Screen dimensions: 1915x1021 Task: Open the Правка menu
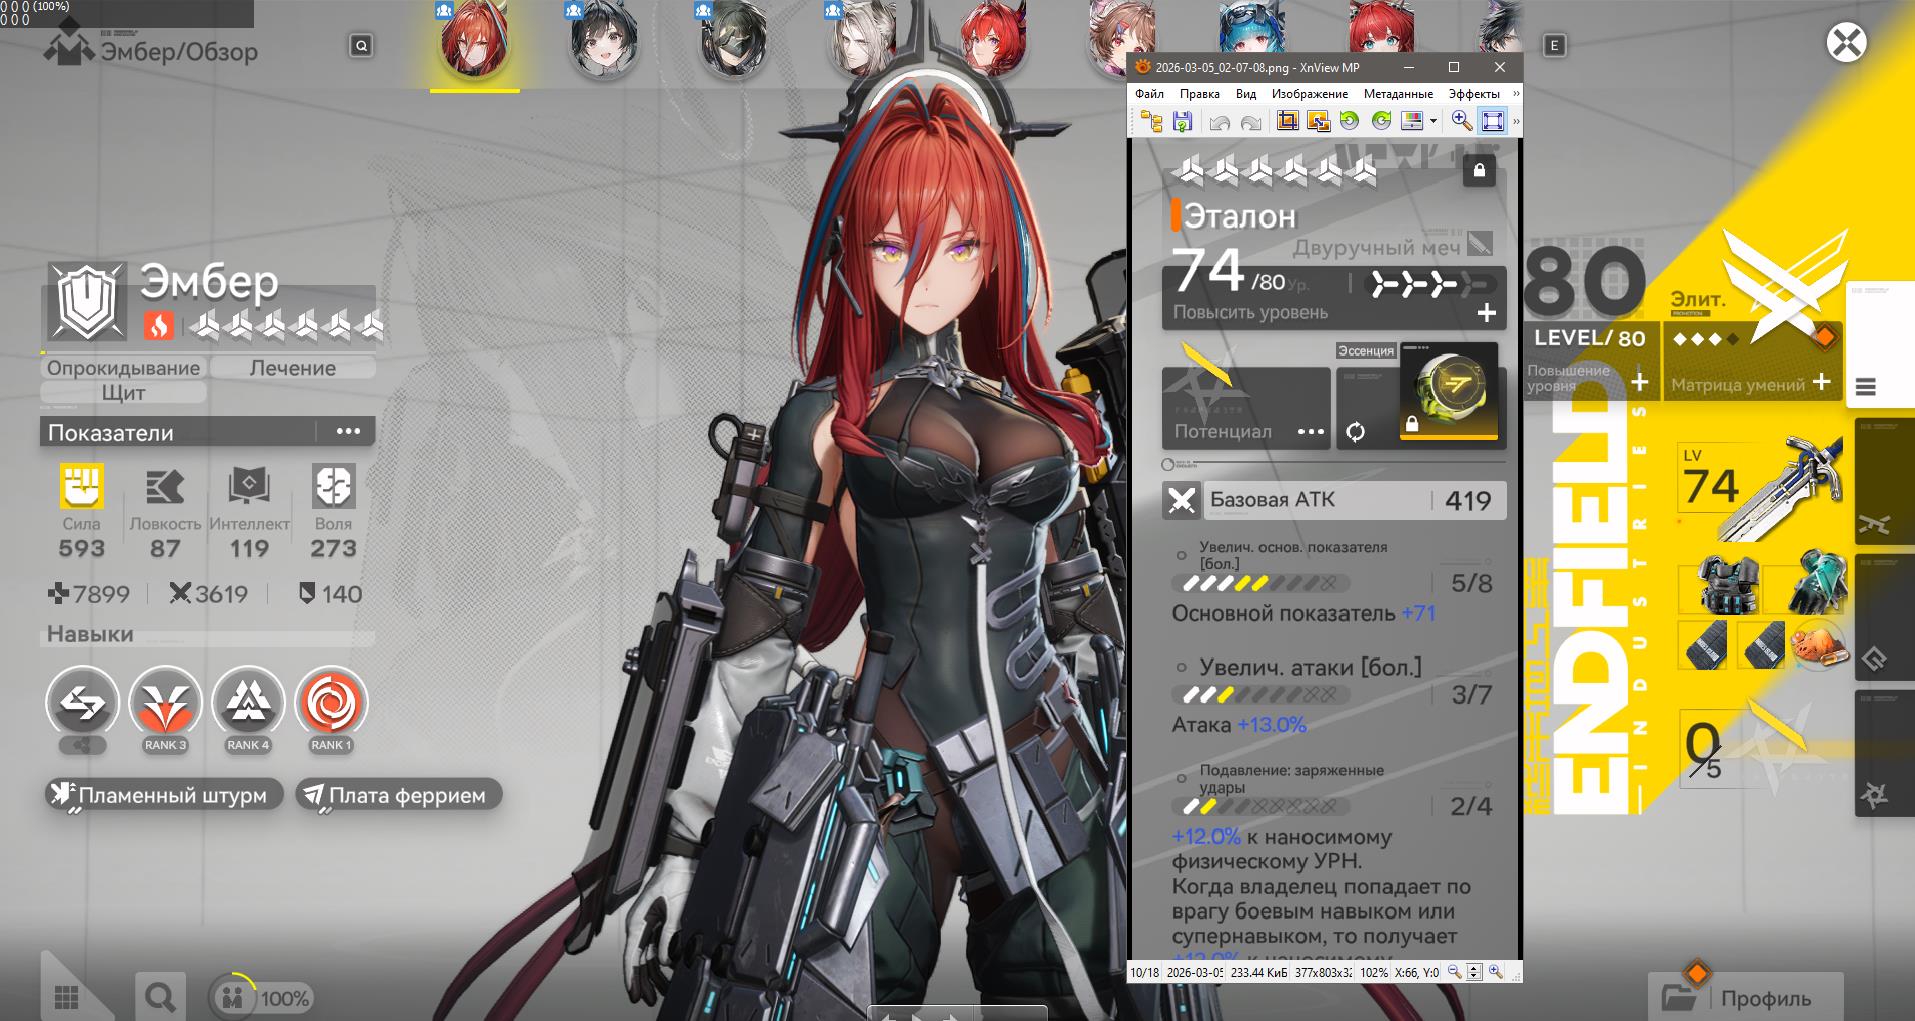pos(1200,94)
